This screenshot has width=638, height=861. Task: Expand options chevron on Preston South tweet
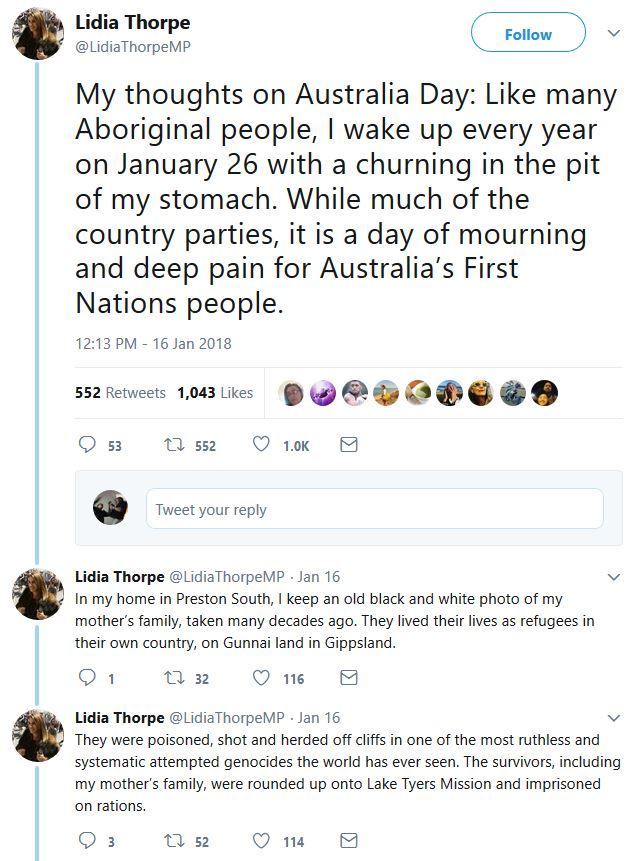coord(614,577)
